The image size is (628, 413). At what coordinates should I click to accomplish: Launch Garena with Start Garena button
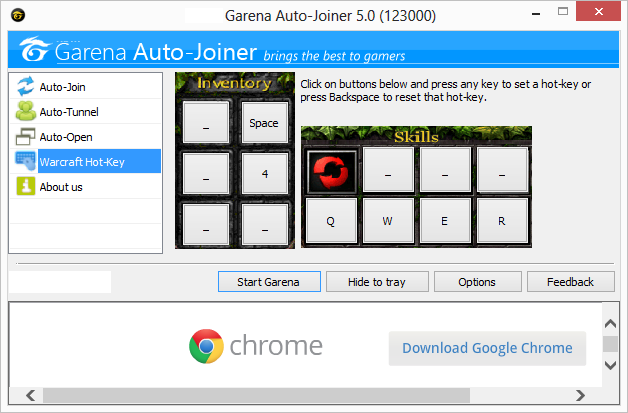click(269, 282)
